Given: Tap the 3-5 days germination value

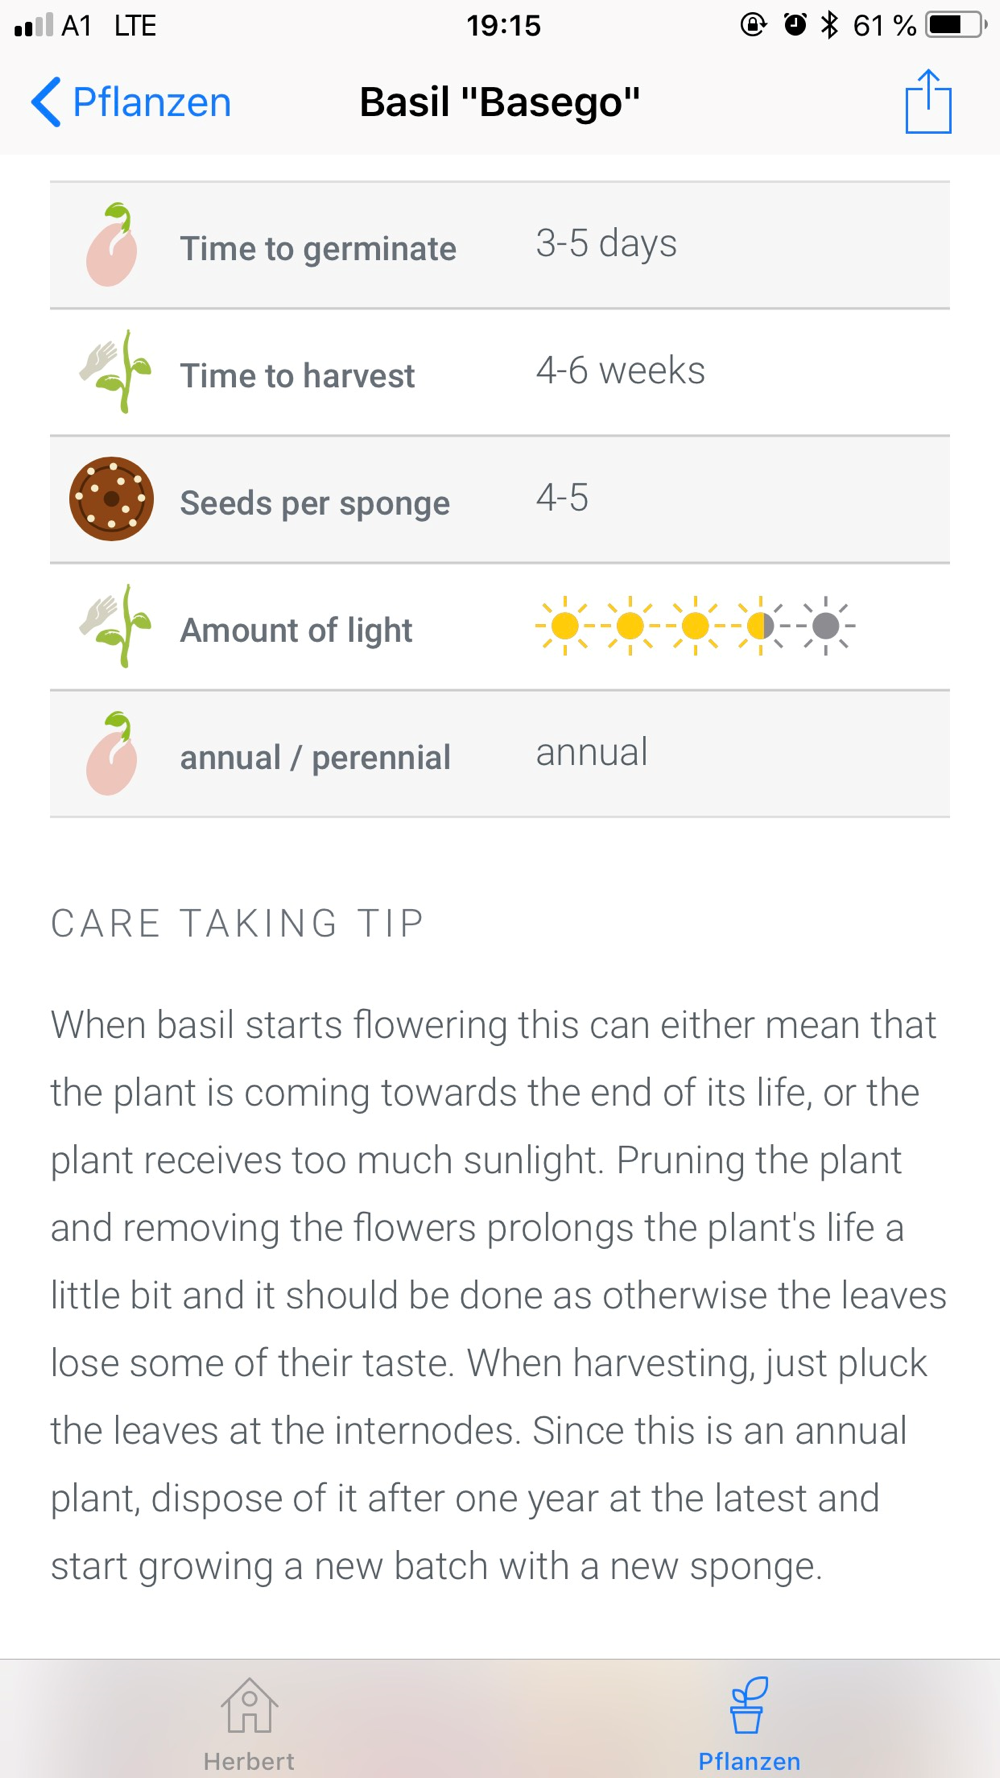Looking at the screenshot, I should (606, 244).
